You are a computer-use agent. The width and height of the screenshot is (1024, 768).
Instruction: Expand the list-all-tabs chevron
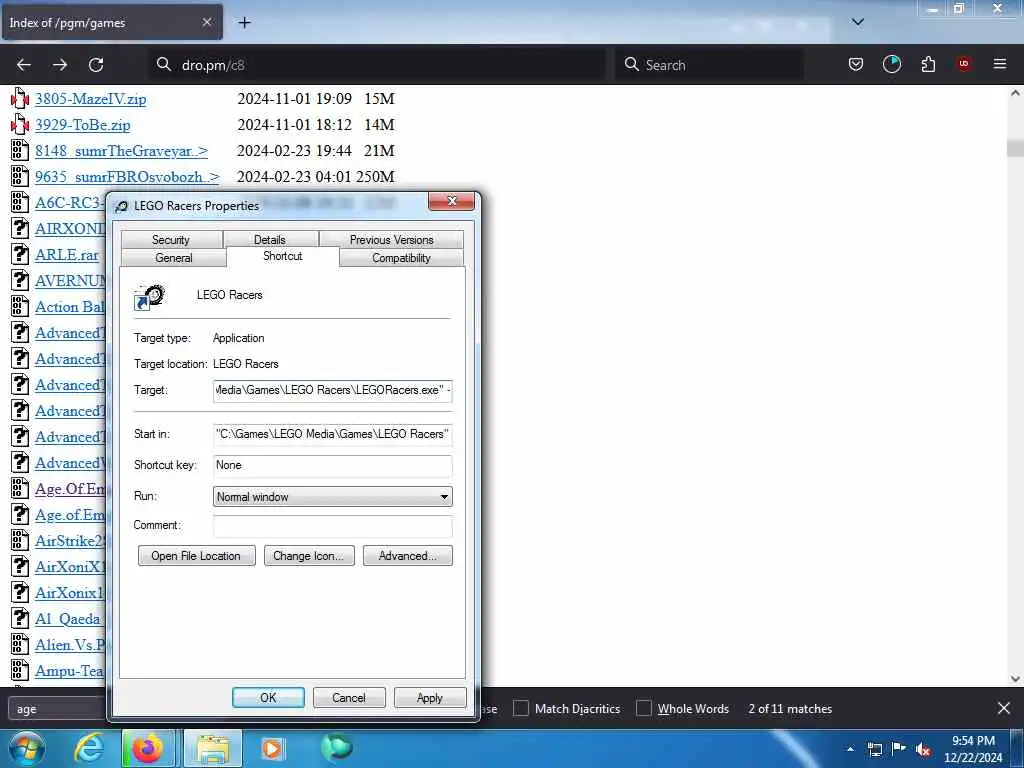pos(857,22)
